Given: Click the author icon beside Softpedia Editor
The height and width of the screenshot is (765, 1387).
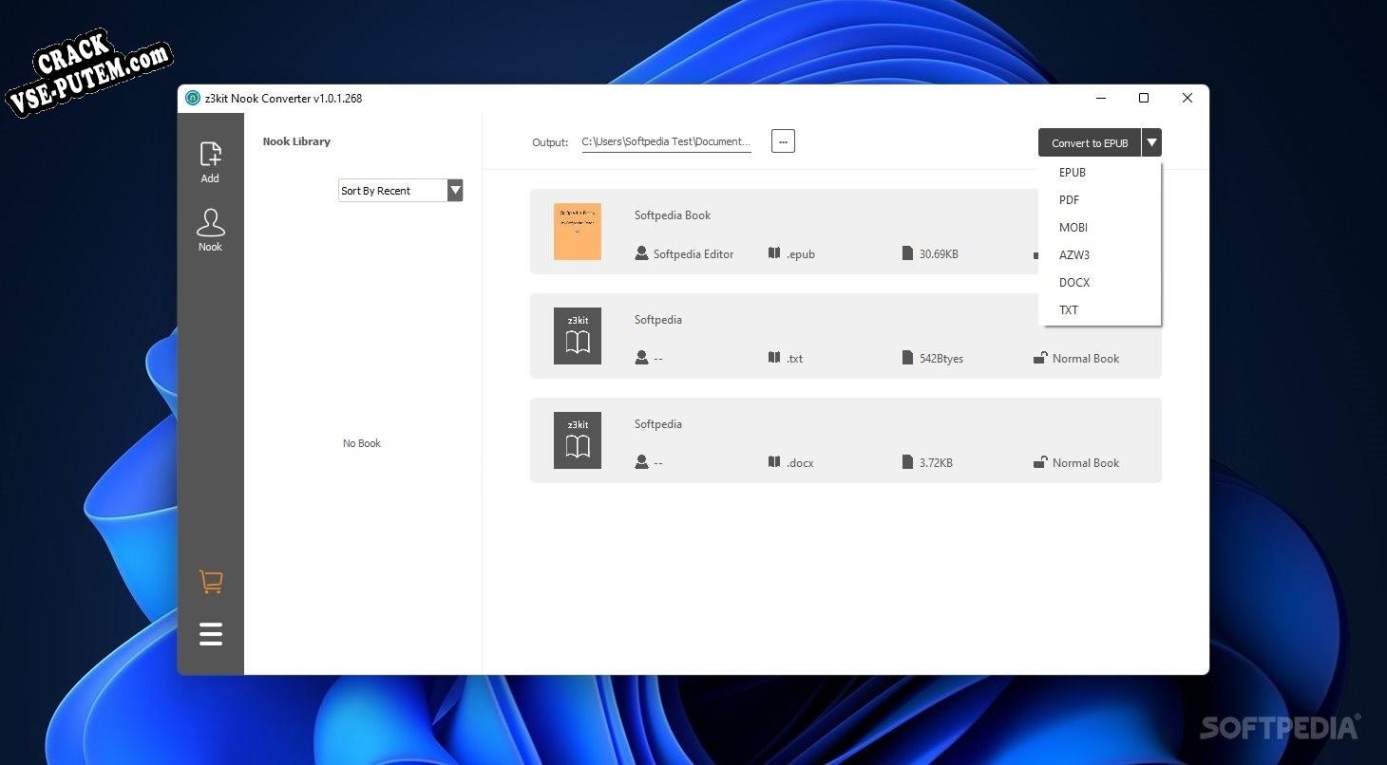Looking at the screenshot, I should point(641,254).
